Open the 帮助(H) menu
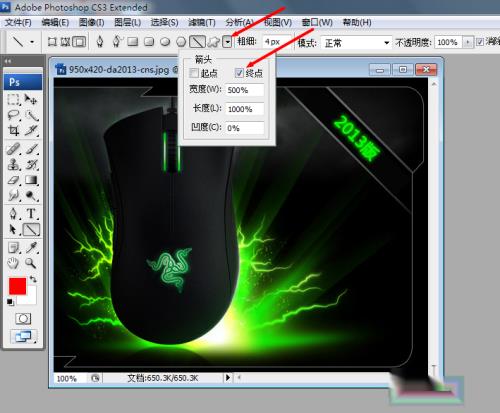 [357, 23]
